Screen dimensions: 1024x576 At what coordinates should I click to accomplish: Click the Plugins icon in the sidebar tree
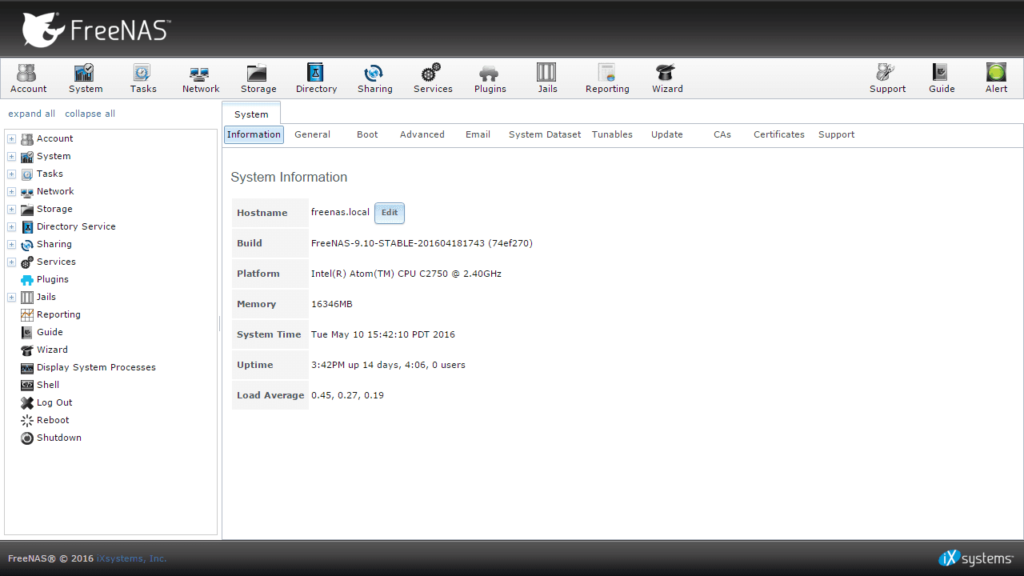coord(27,280)
